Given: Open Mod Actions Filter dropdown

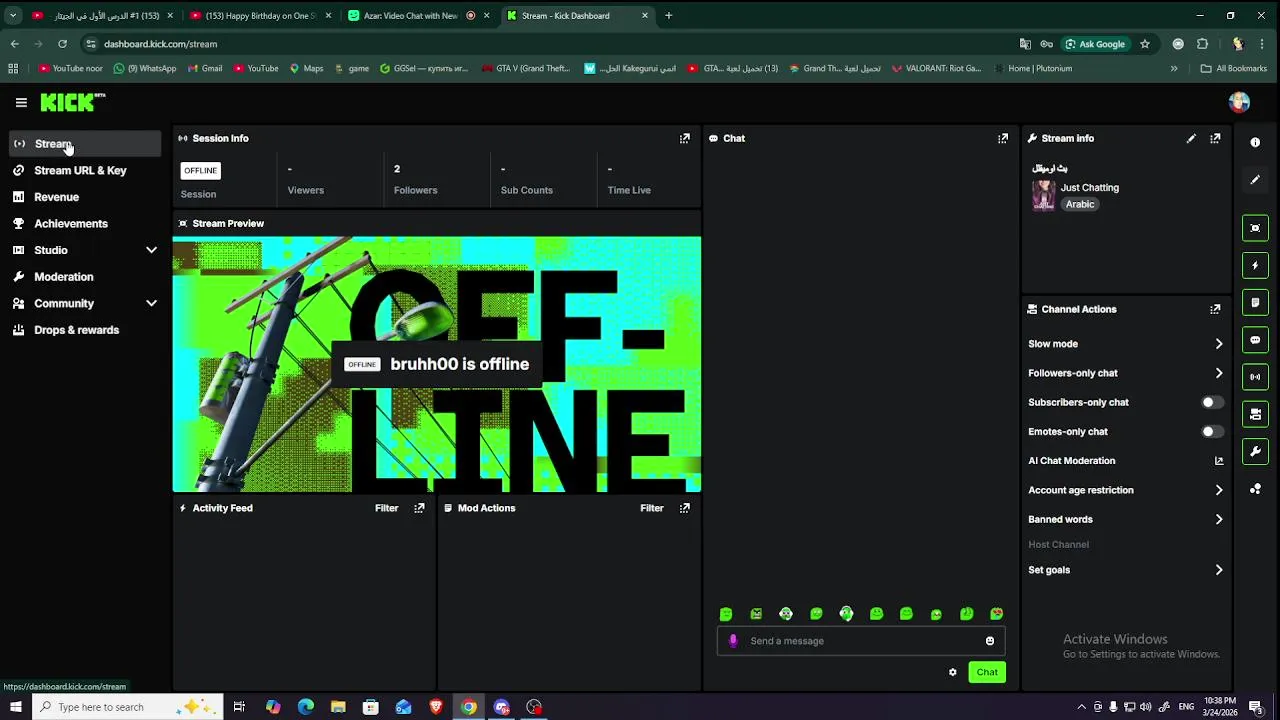Looking at the screenshot, I should 652,508.
